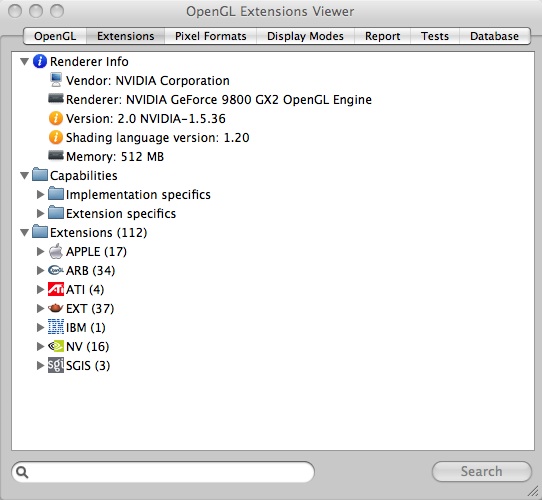Click the Search button
The image size is (542, 500).
click(x=482, y=471)
